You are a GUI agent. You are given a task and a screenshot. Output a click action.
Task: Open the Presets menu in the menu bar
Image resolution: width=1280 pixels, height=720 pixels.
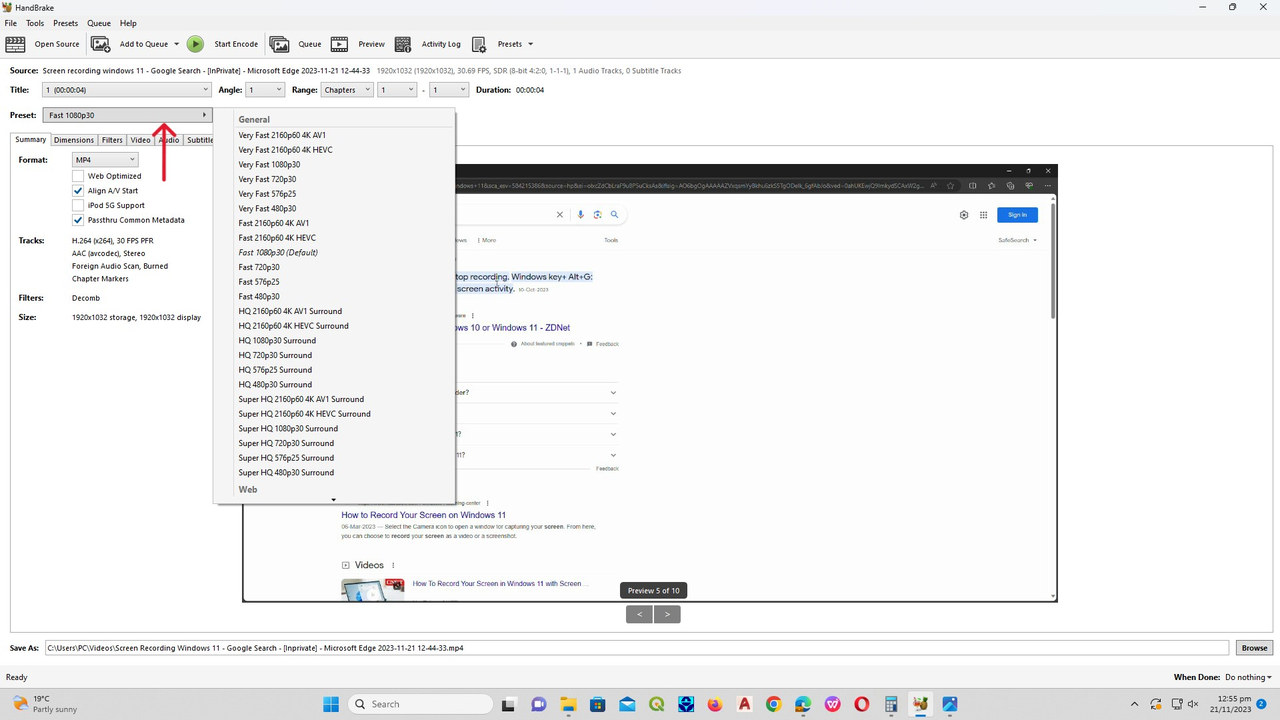[x=65, y=23]
